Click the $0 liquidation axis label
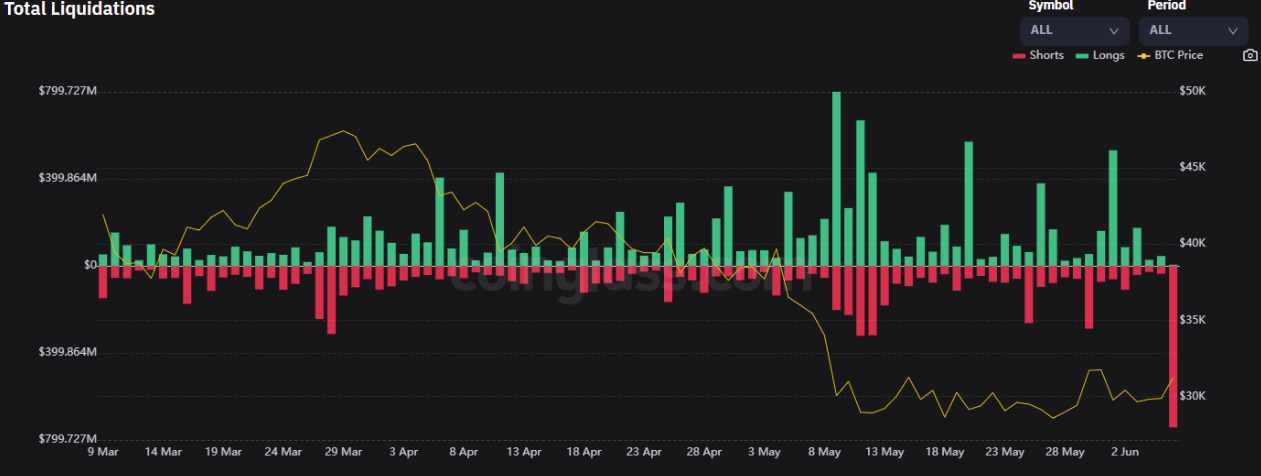The height and width of the screenshot is (476, 1261). (90, 266)
